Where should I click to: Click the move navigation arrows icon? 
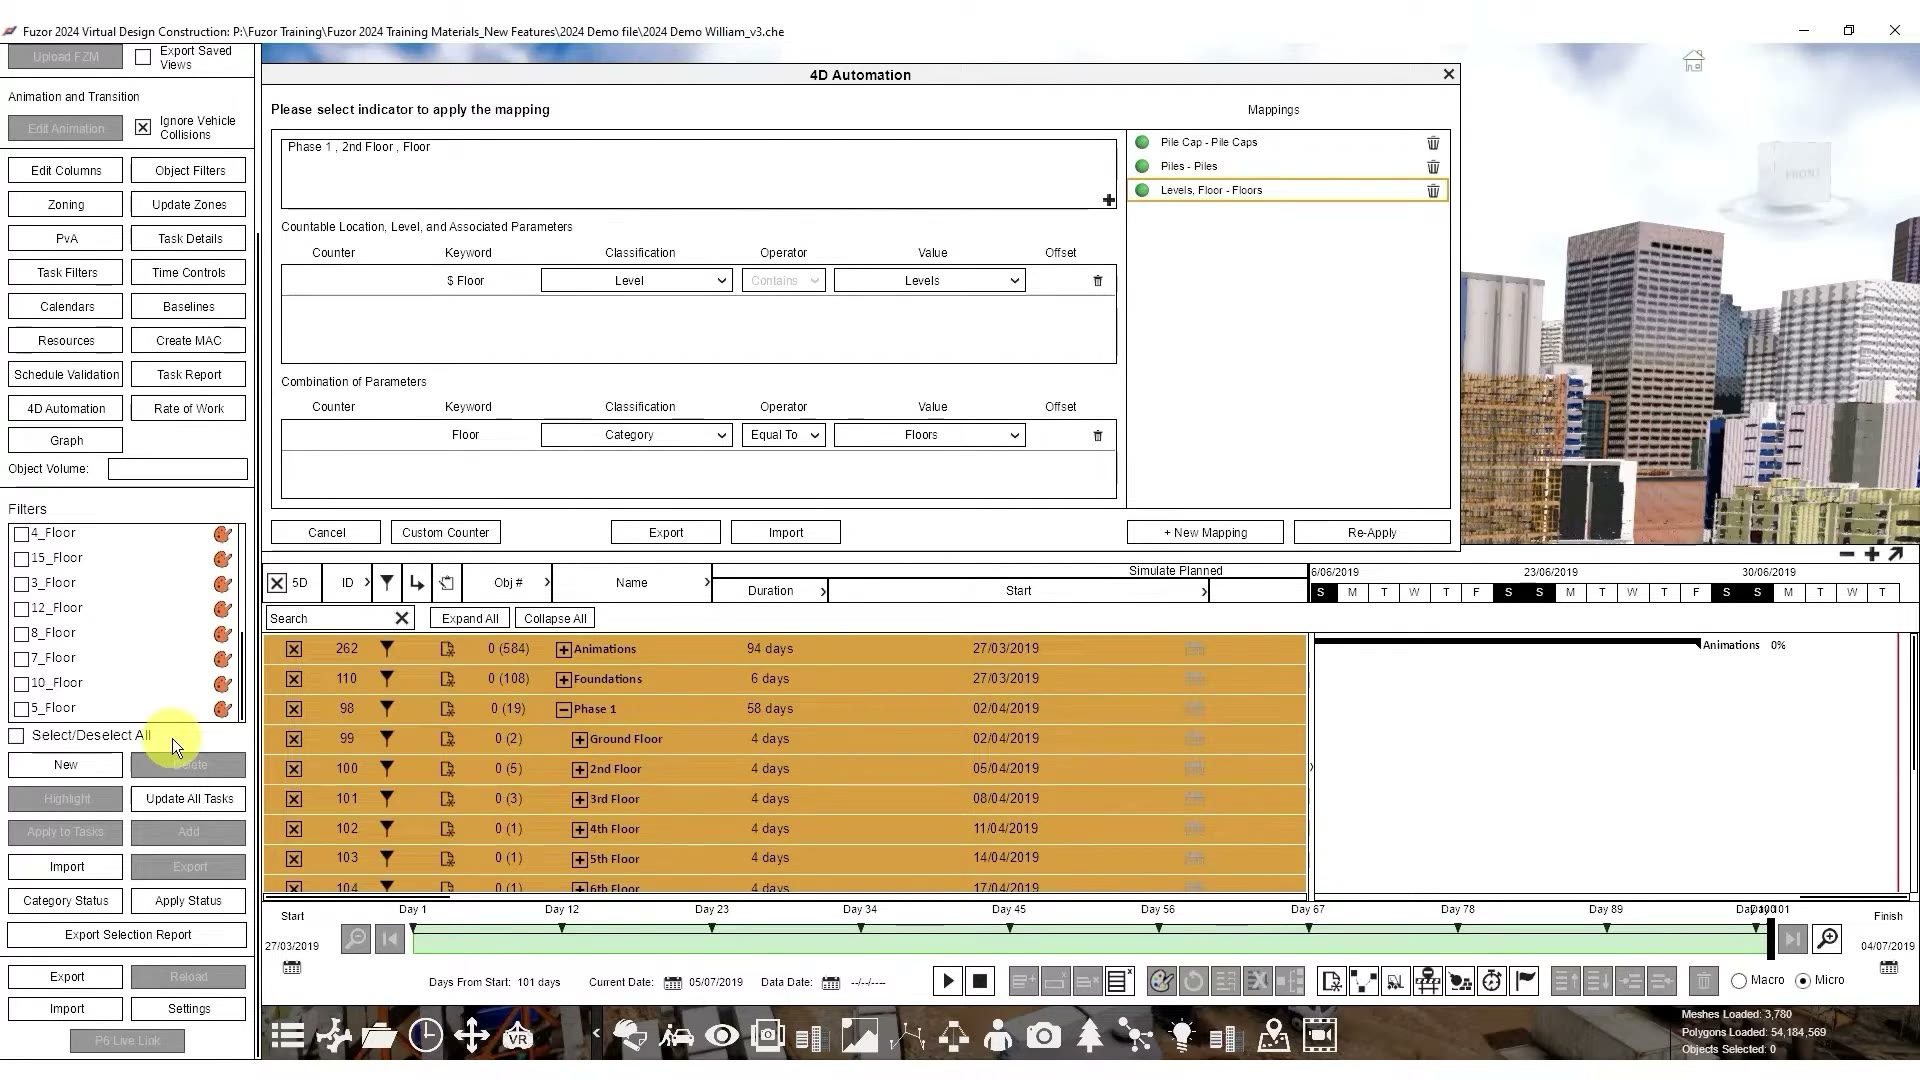472,1036
